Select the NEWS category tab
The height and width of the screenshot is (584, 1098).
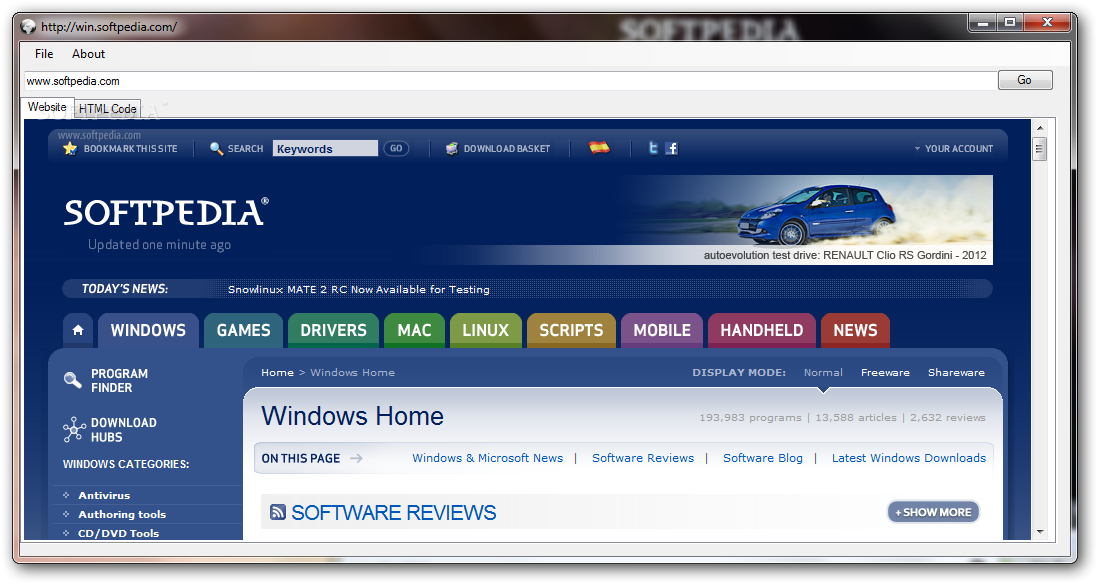click(855, 331)
